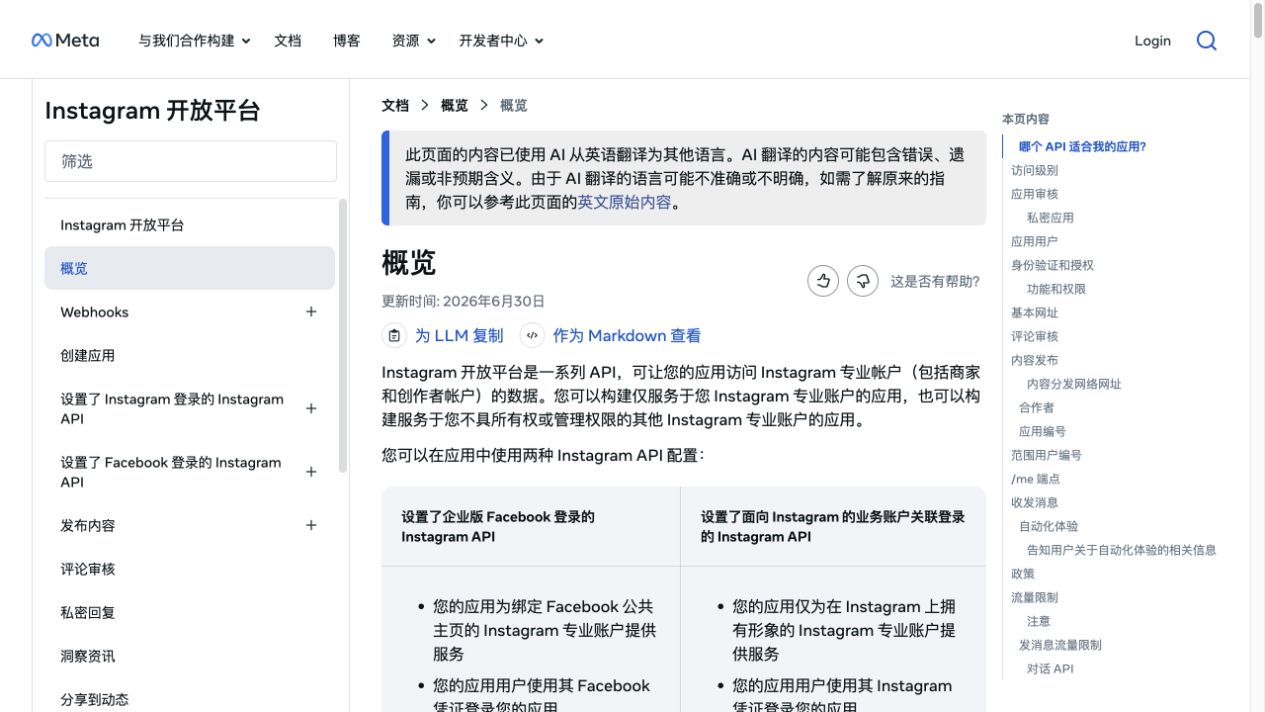Select Webhooks in the sidebar

(x=94, y=312)
